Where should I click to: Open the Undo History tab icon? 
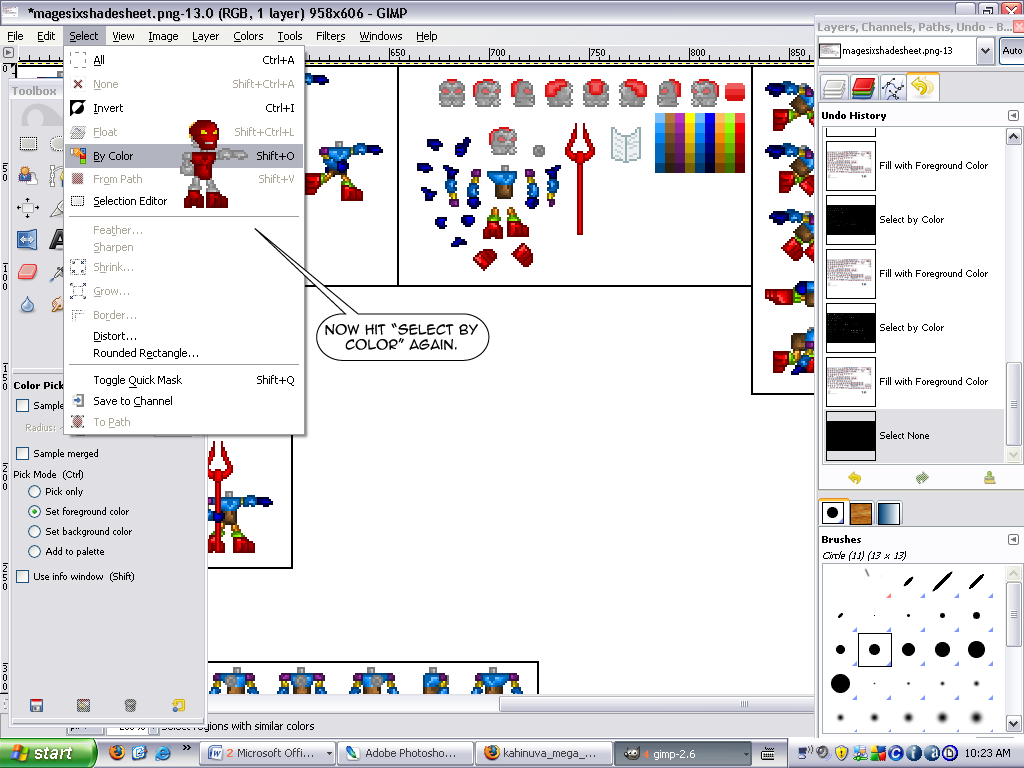922,87
